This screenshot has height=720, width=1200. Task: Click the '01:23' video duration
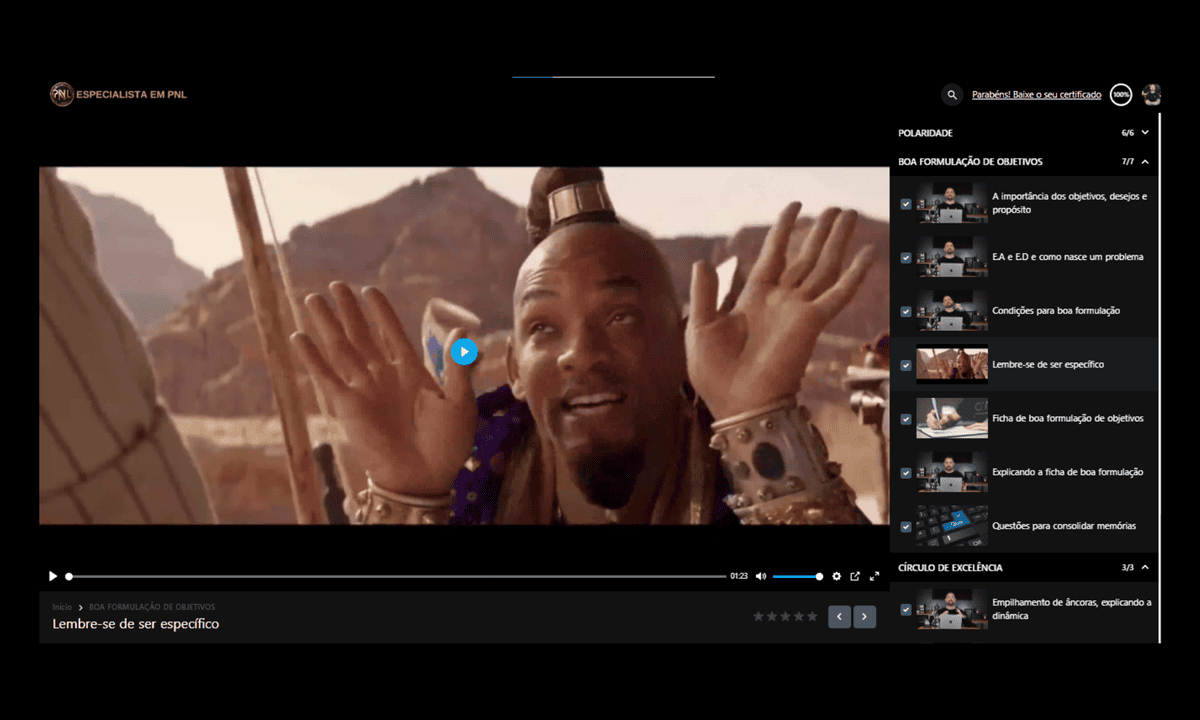pyautogui.click(x=739, y=576)
